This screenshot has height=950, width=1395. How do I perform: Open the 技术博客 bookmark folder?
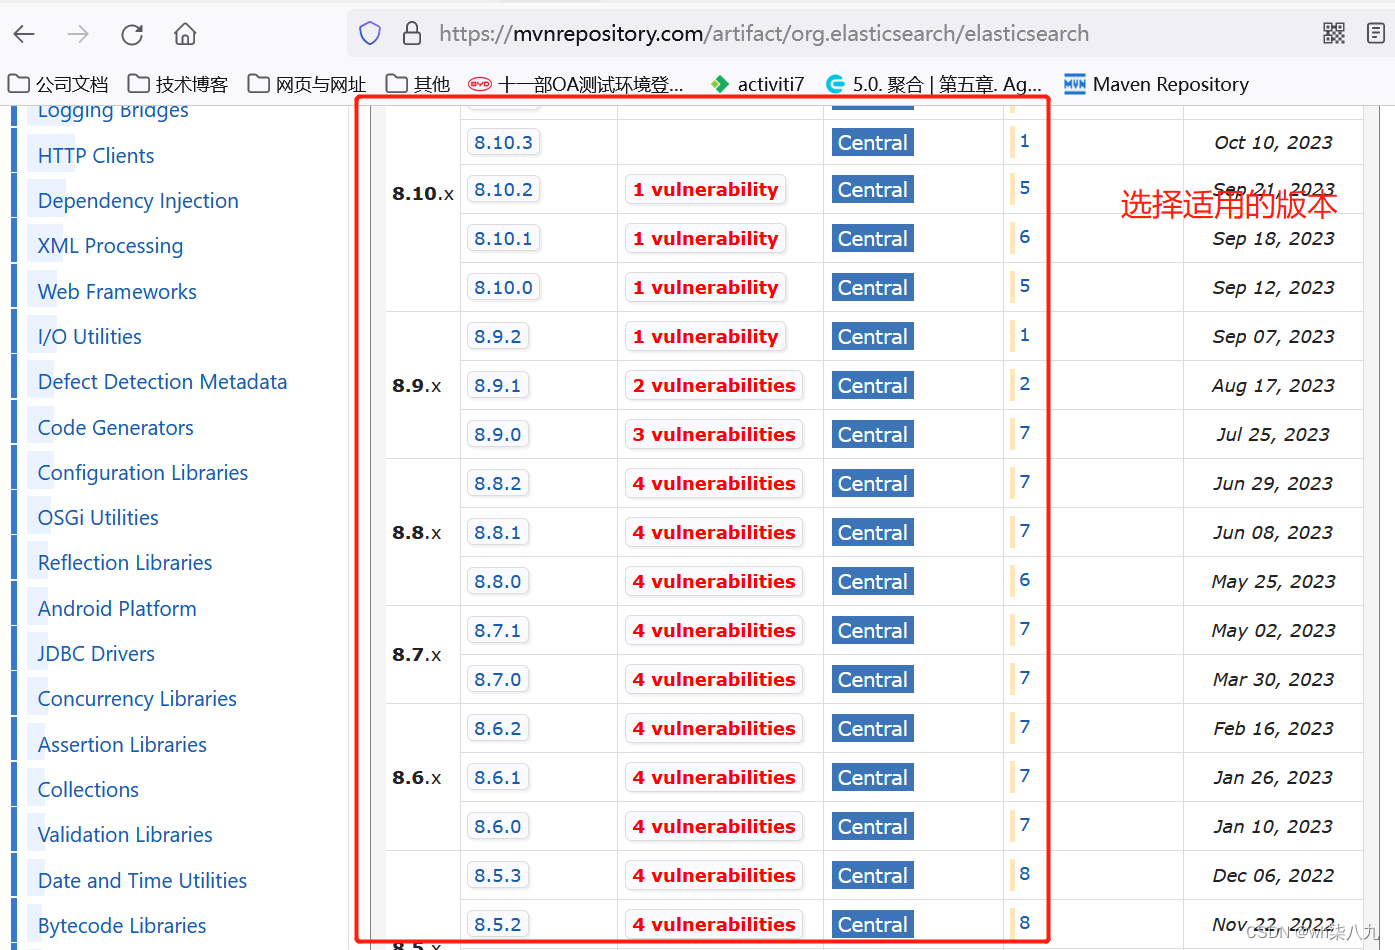coord(178,84)
